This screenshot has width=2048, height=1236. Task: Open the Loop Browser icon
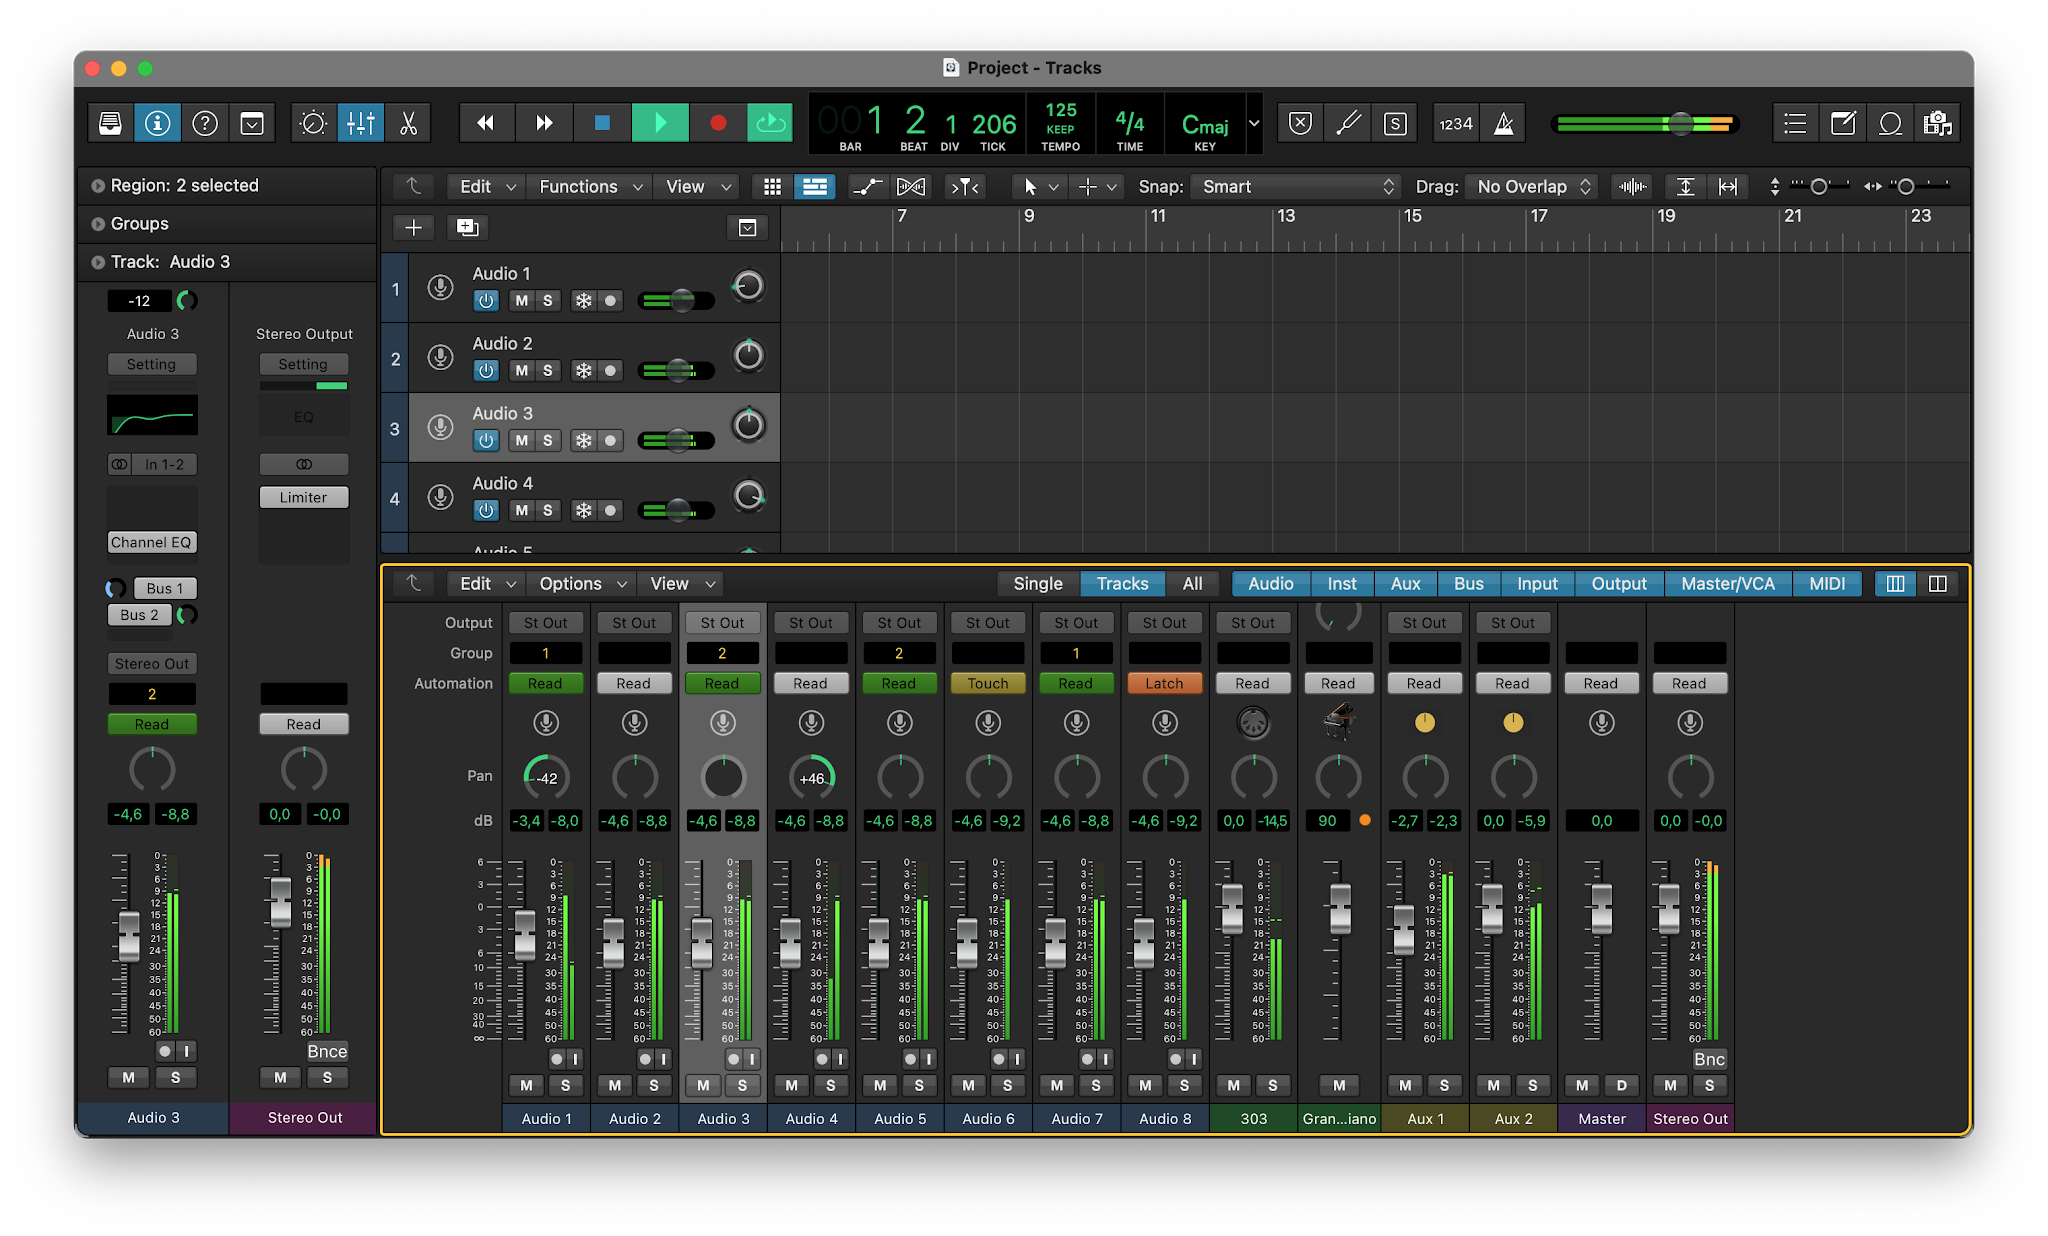pos(1890,123)
